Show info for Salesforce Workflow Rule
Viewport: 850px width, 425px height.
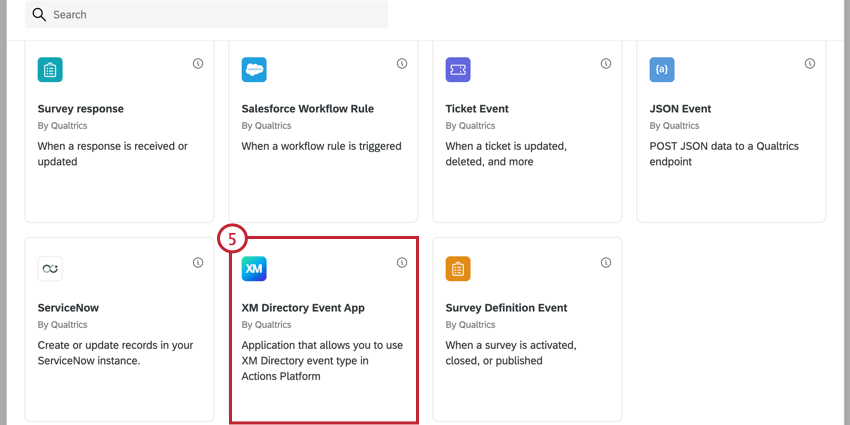tap(402, 63)
